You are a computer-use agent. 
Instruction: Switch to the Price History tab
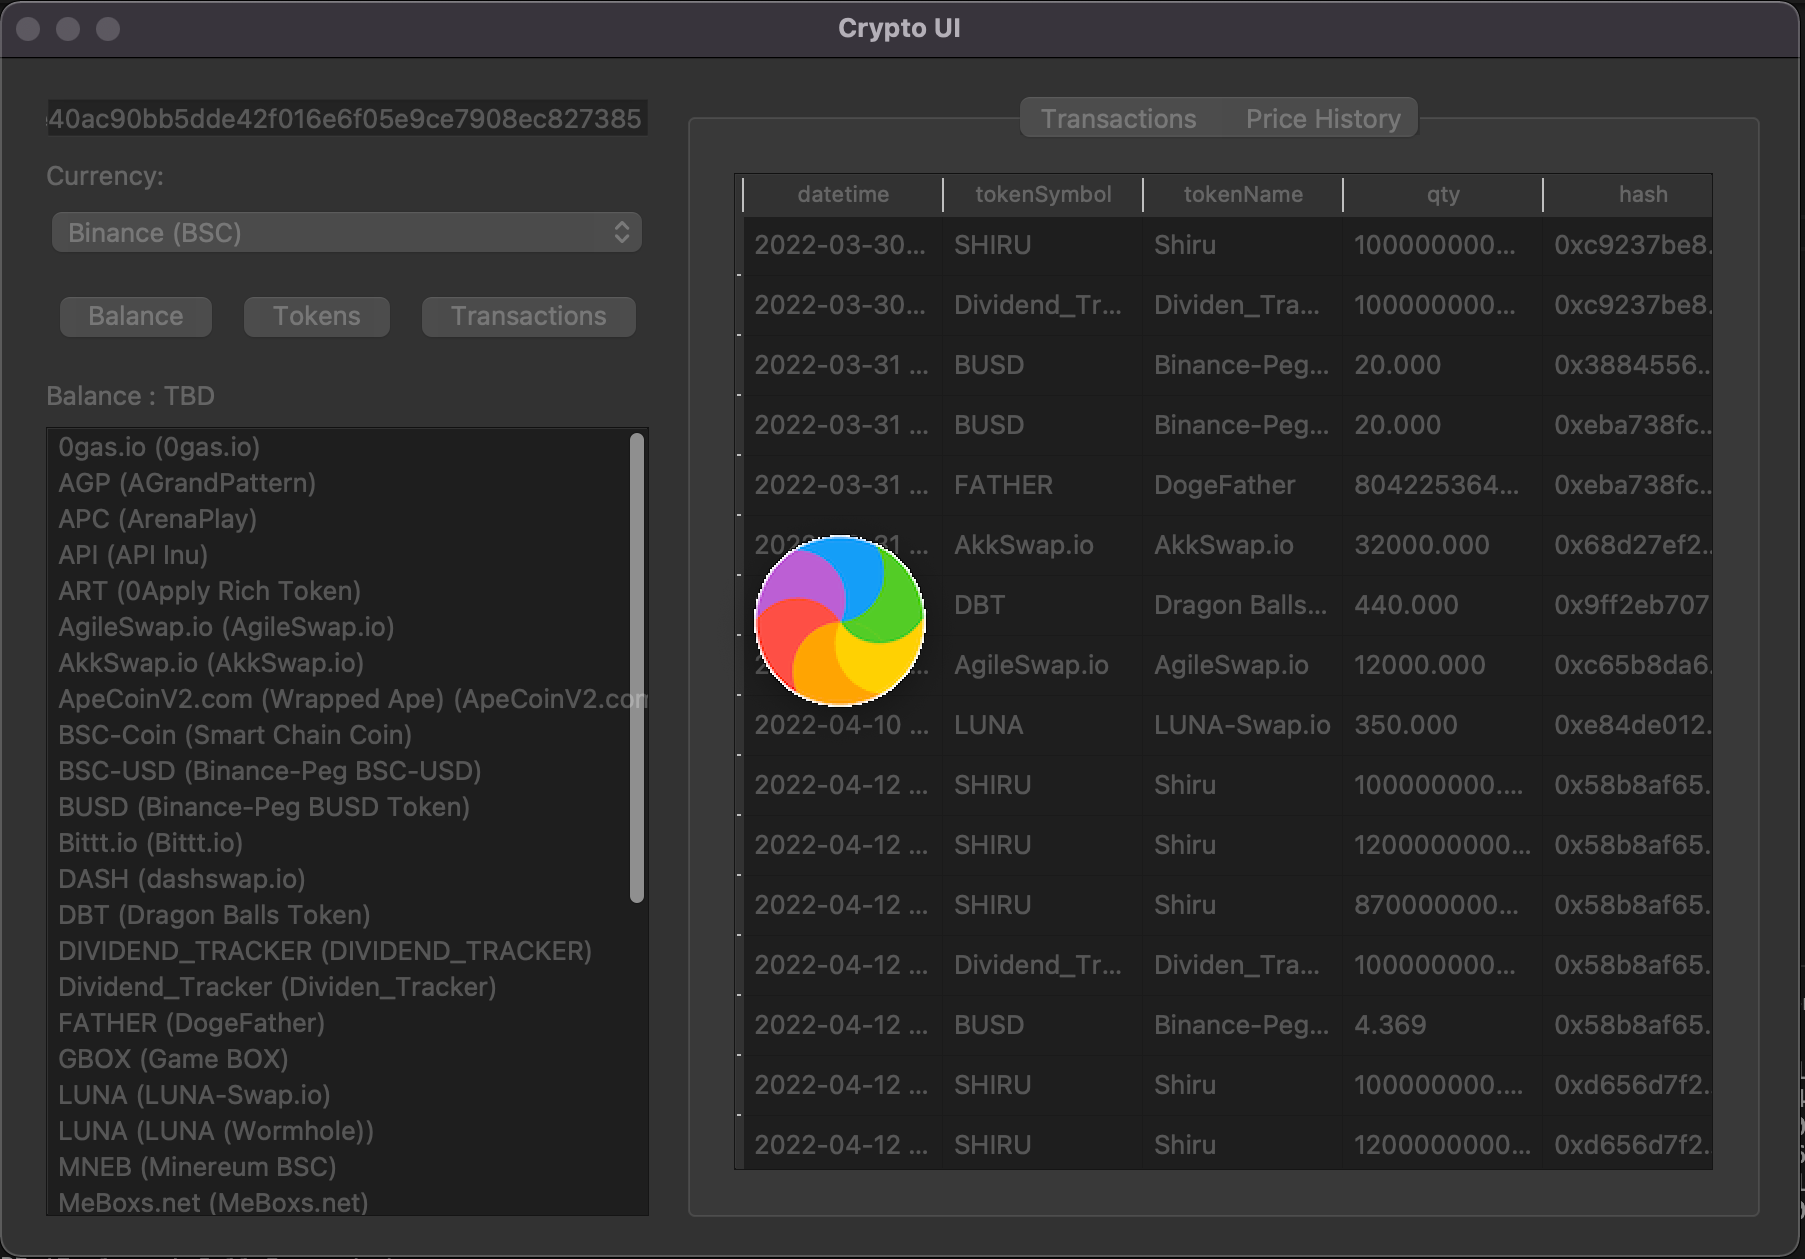tap(1322, 119)
